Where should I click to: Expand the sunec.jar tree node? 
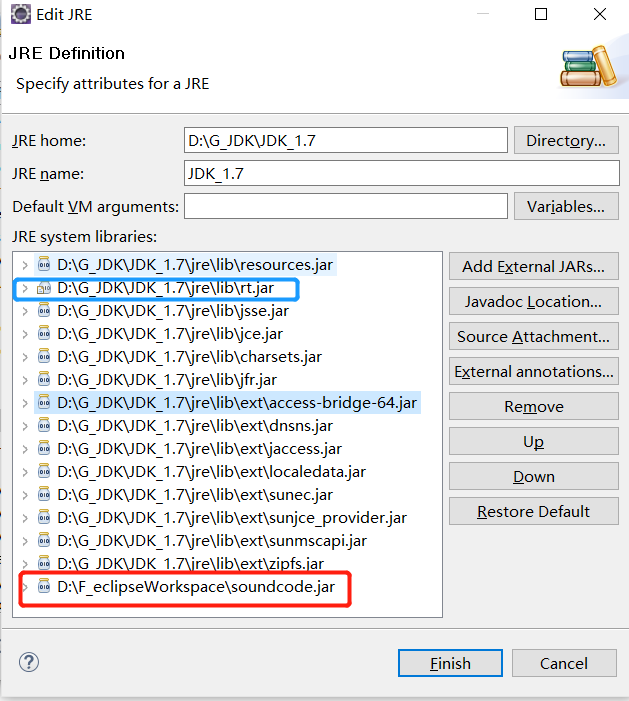(x=25, y=495)
